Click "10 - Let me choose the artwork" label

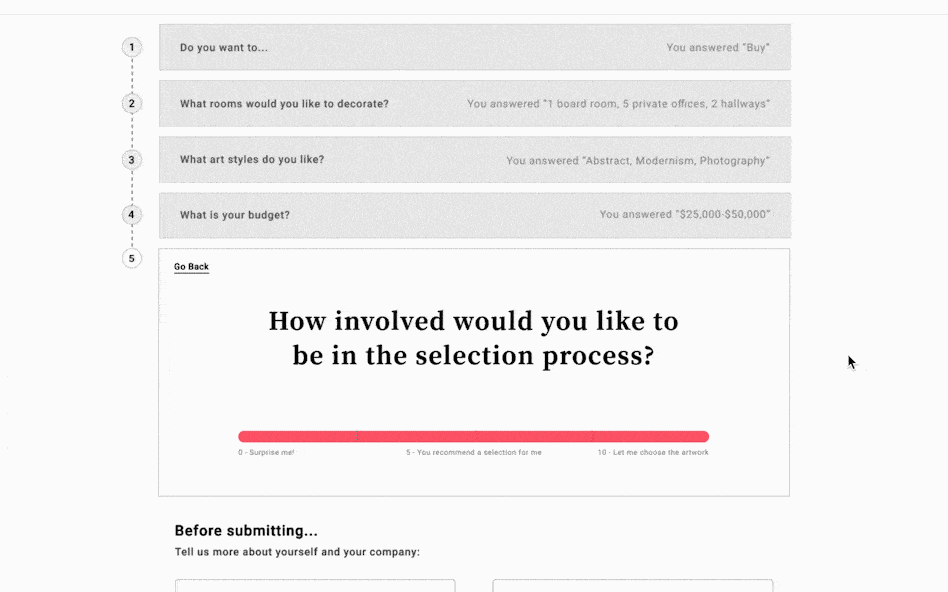[x=653, y=452]
